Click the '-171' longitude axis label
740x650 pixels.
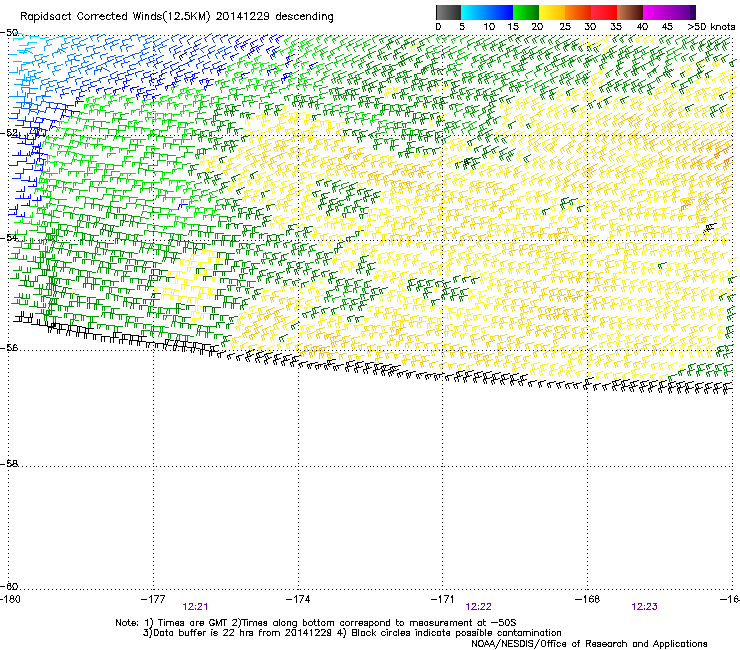pyautogui.click(x=443, y=599)
